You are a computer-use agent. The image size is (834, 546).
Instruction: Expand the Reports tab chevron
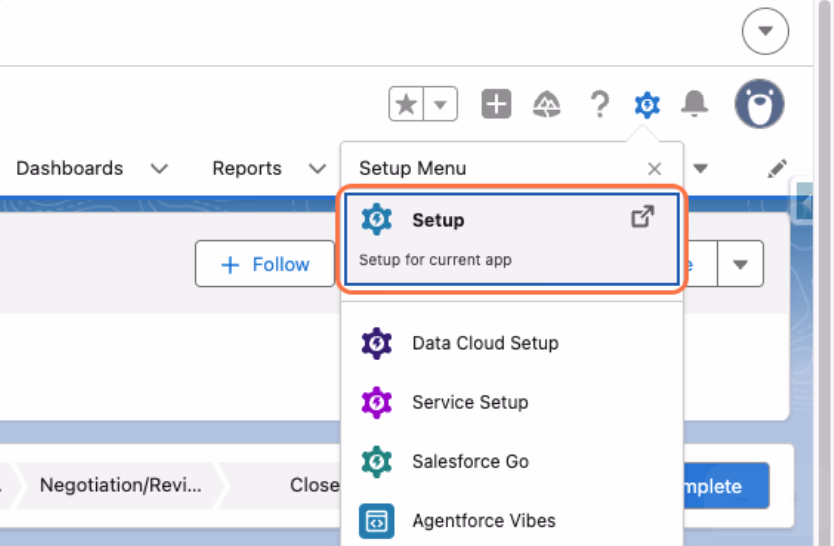(318, 169)
